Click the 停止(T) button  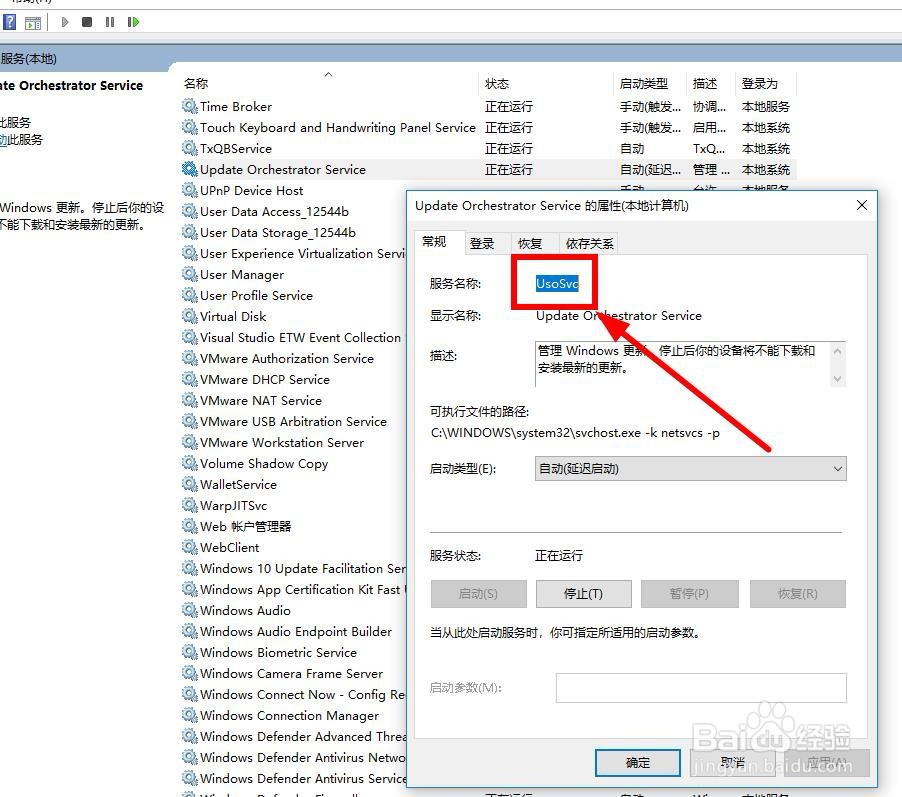point(583,593)
